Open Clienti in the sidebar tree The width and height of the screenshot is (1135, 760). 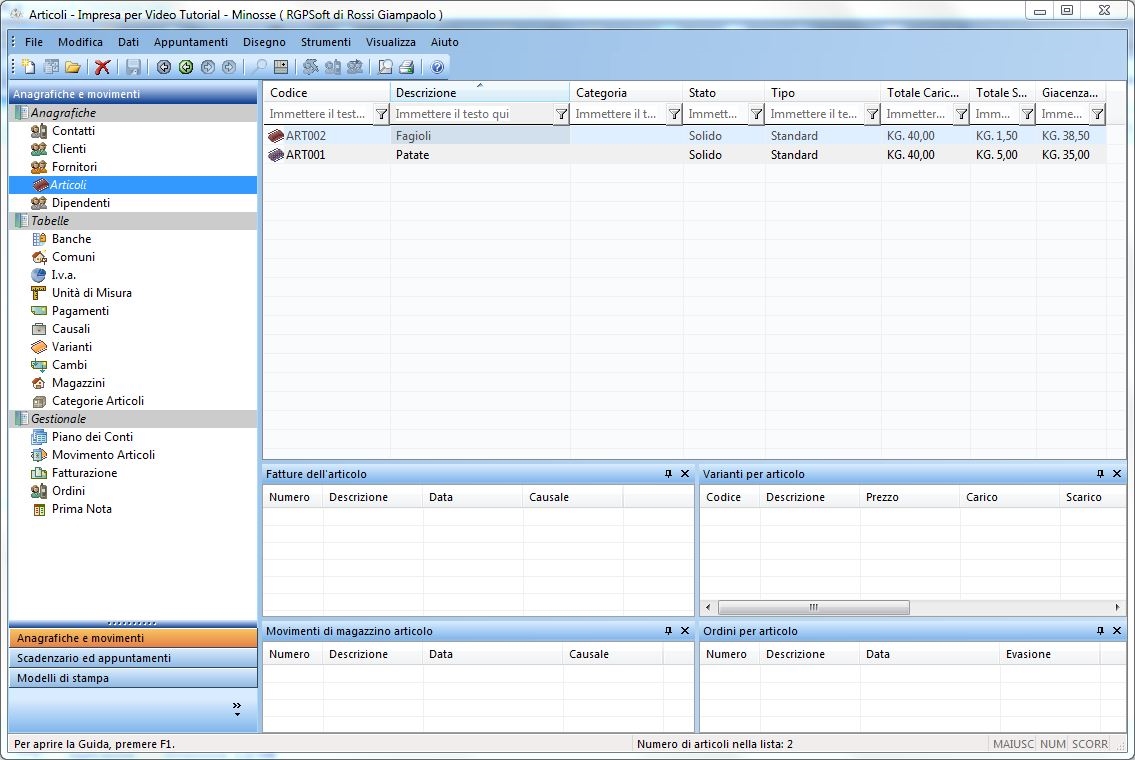69,149
